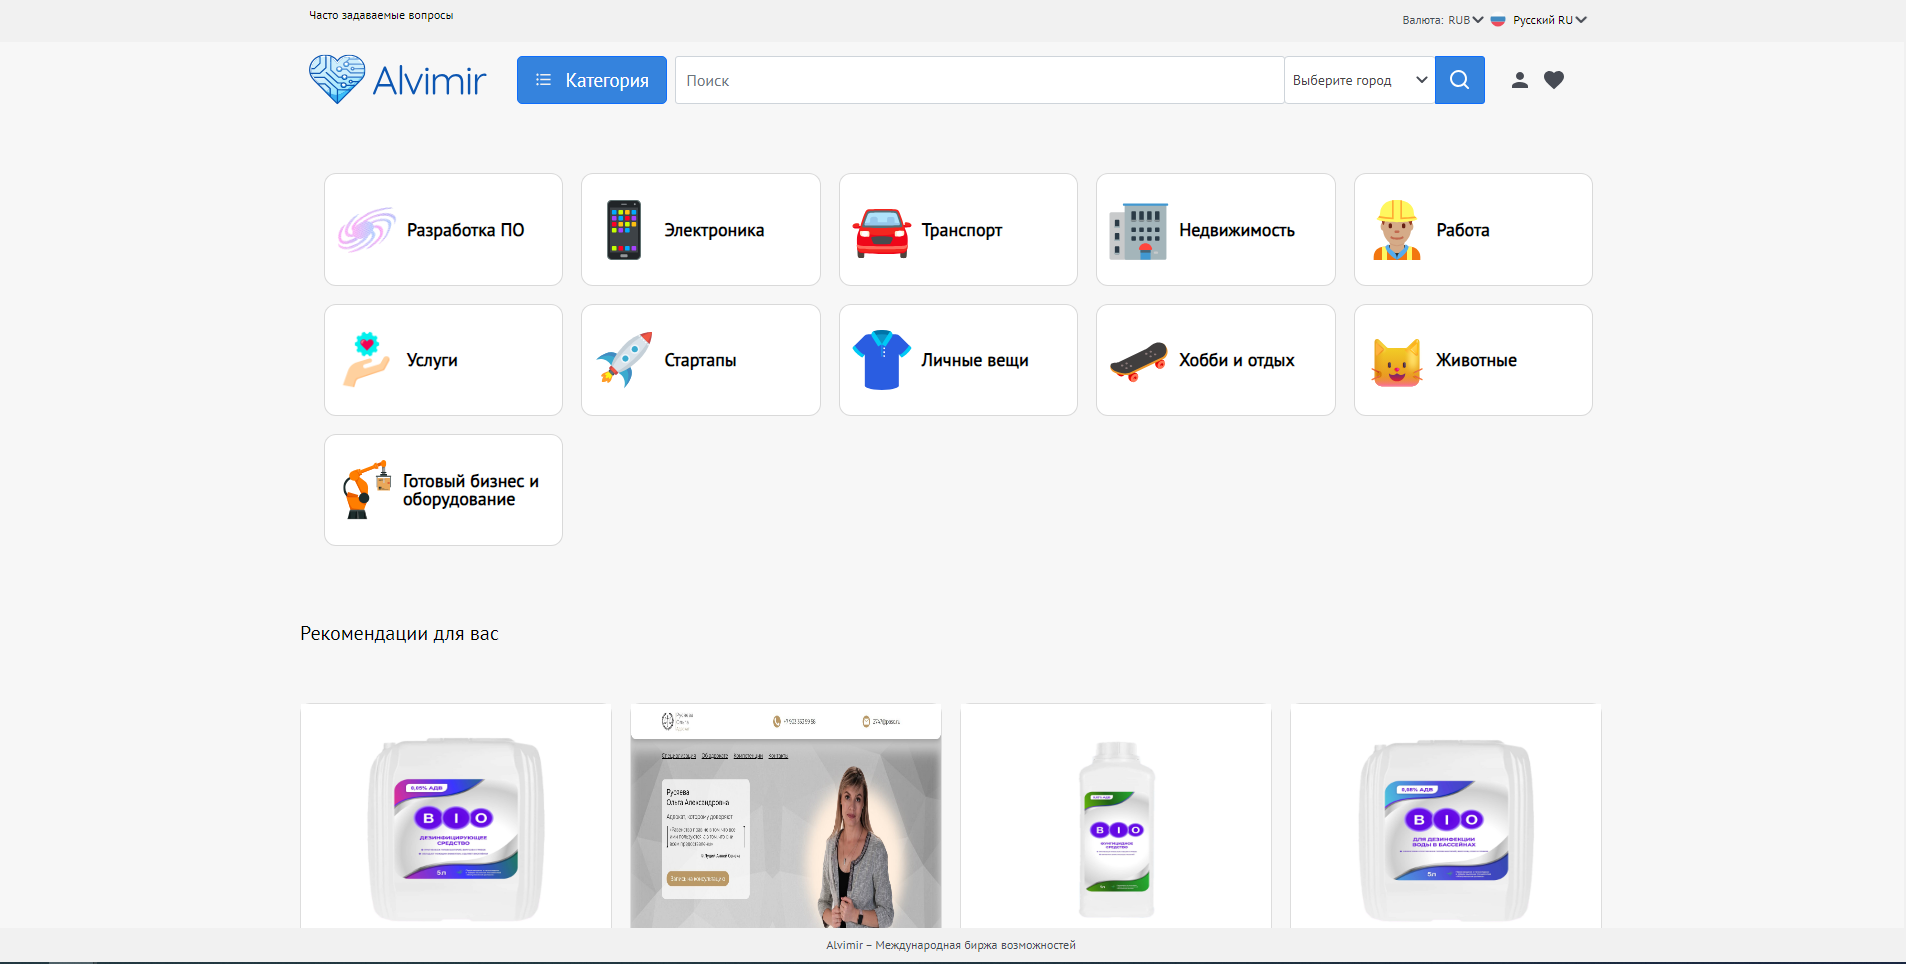
Task: Select the red car Транспорт icon
Action: tap(881, 231)
